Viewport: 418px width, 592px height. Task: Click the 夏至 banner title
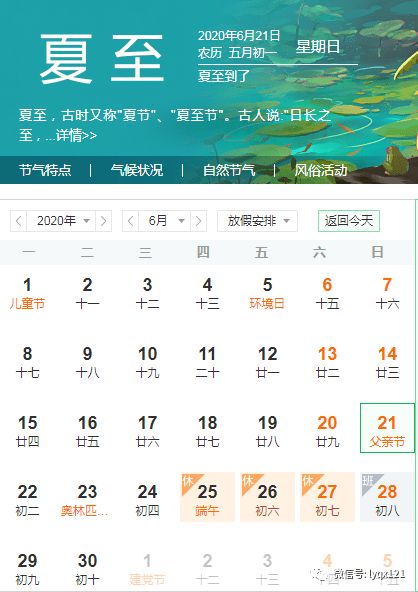[x=102, y=59]
